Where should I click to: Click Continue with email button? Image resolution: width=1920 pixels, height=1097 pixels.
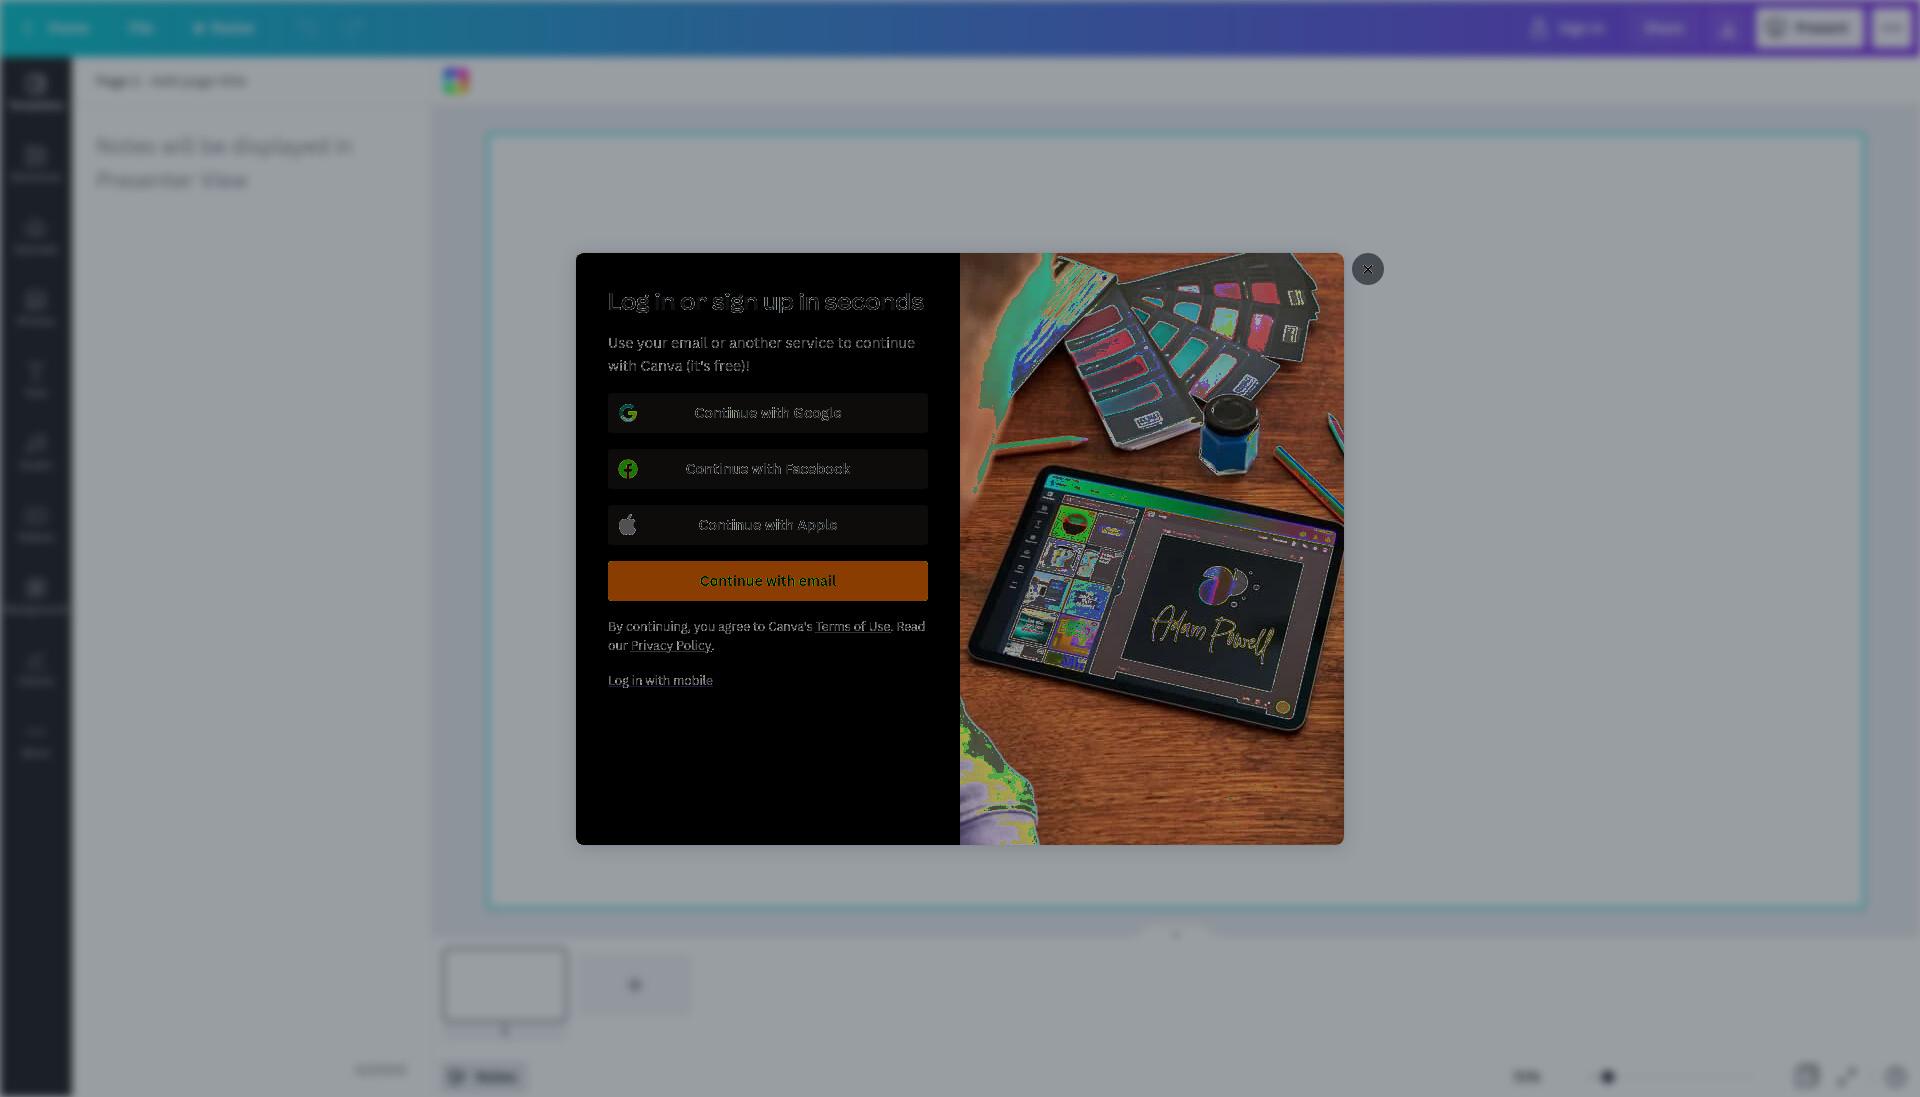point(767,581)
